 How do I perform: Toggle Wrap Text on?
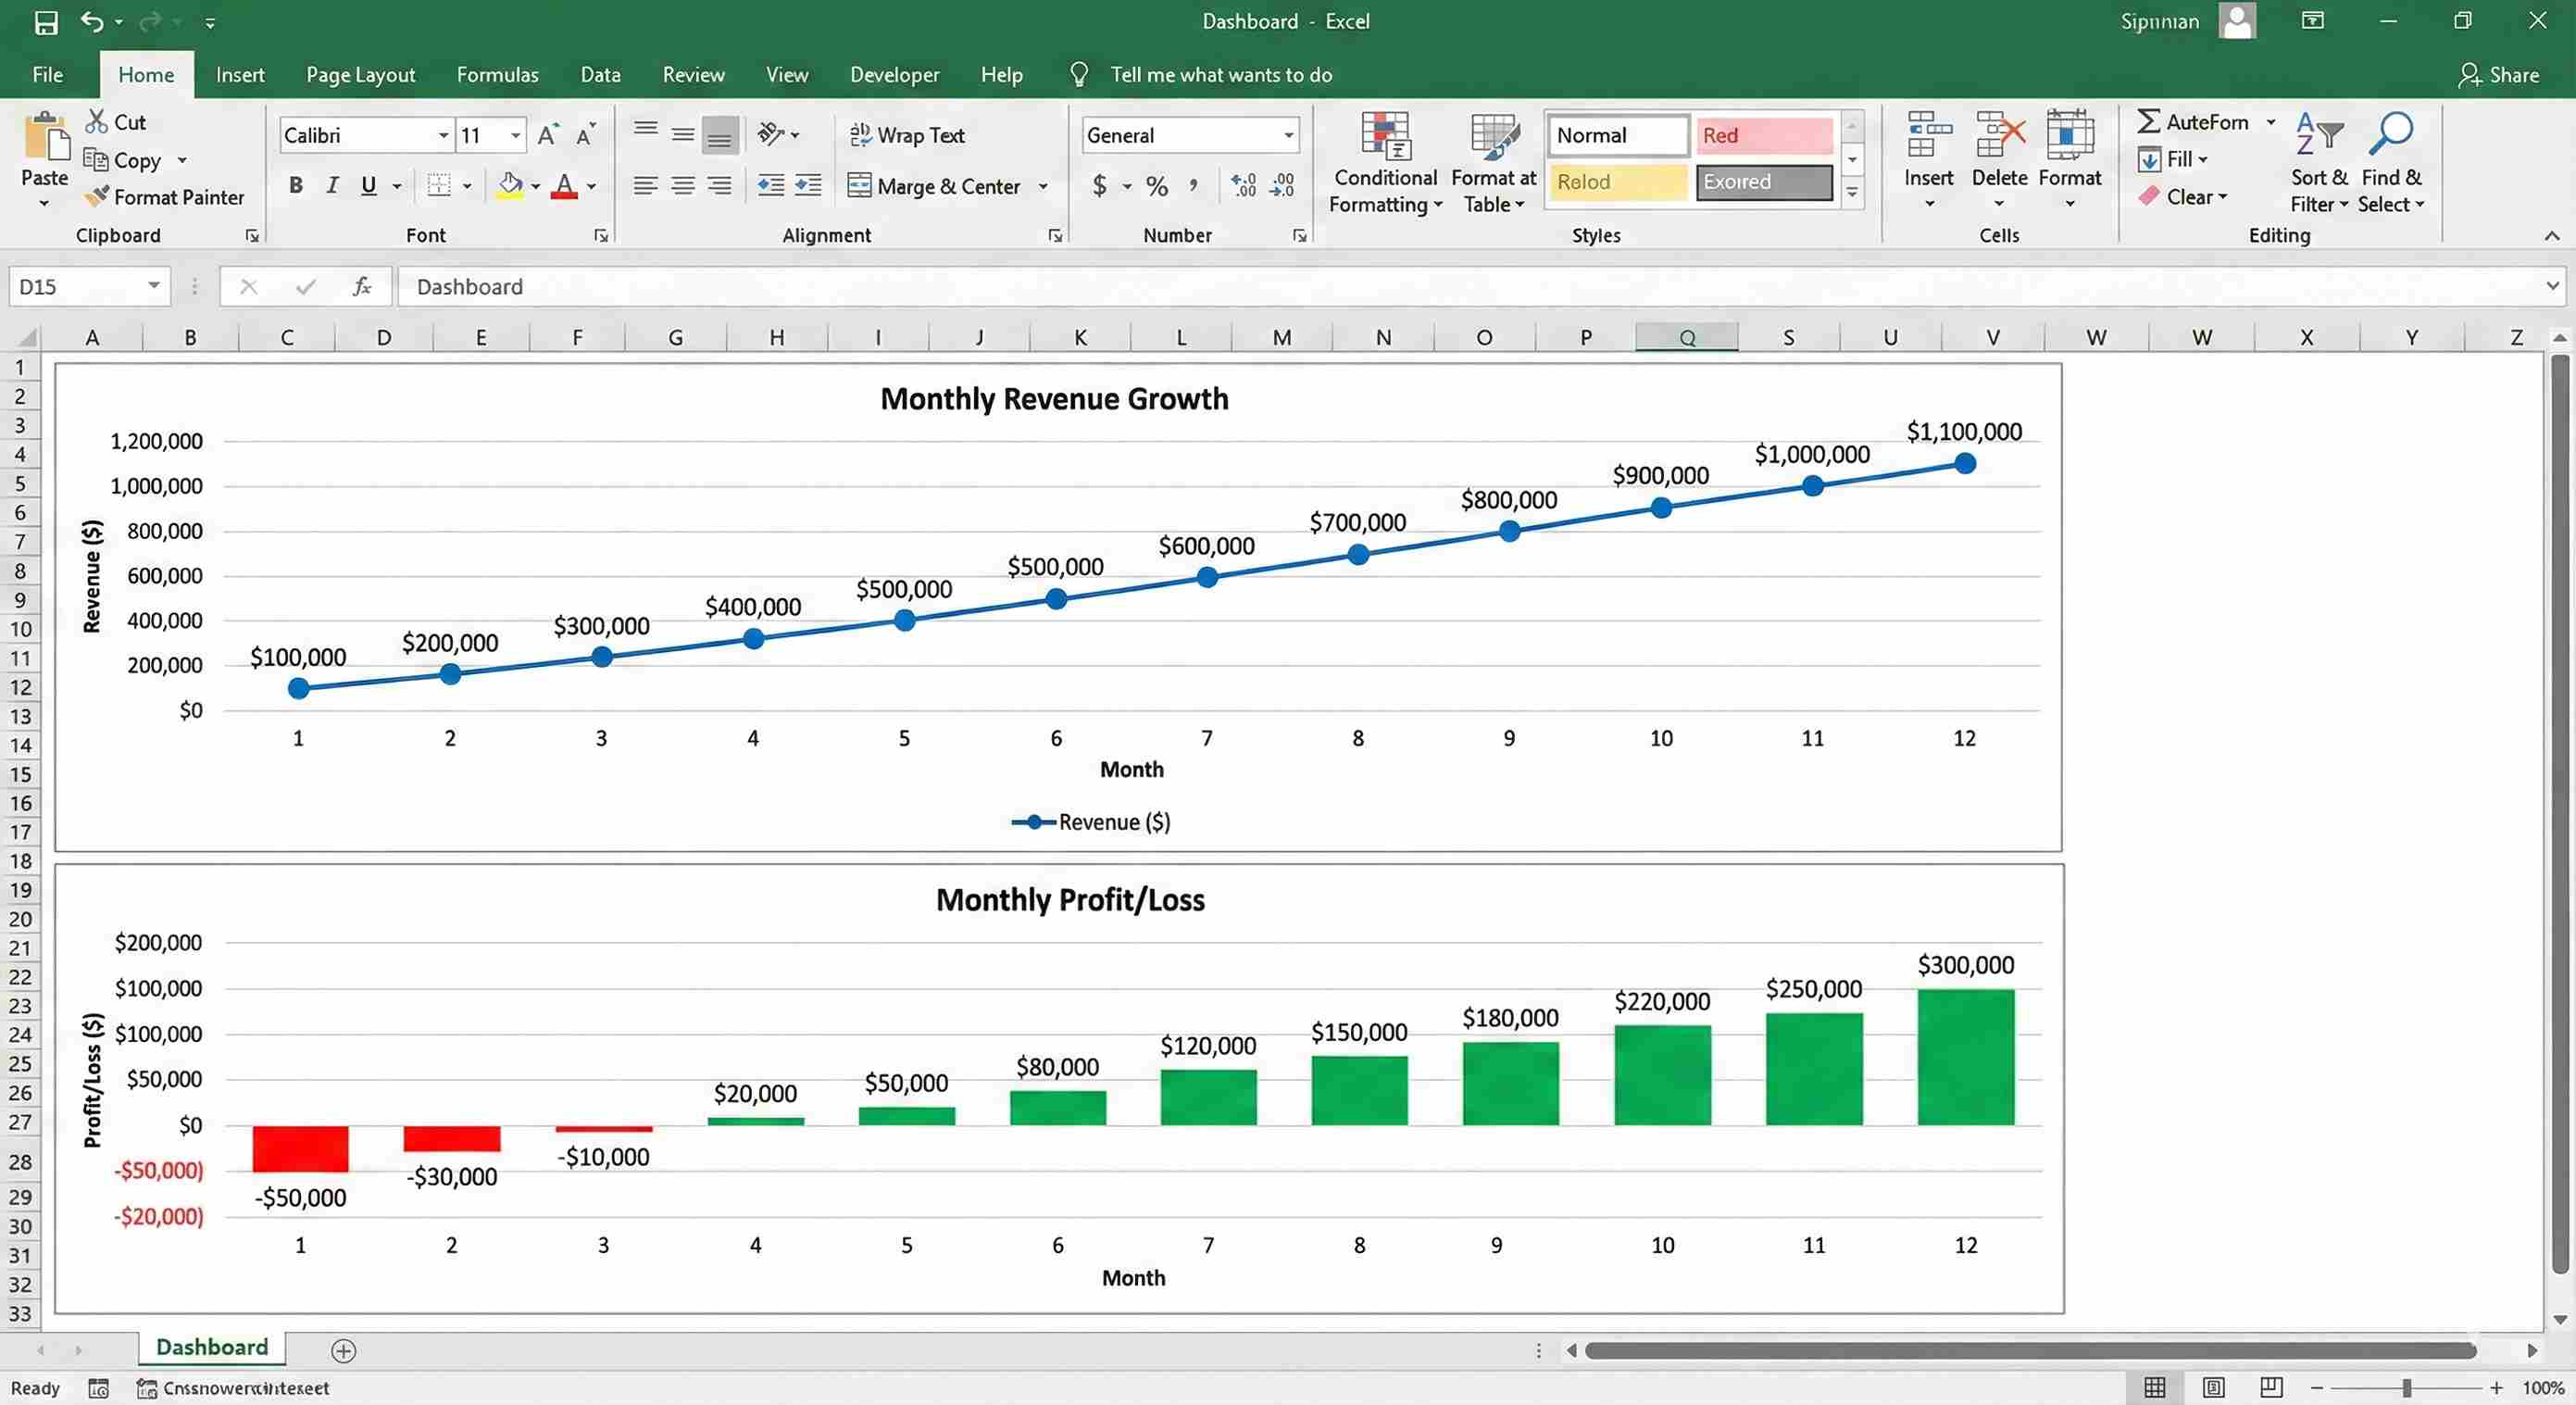coord(907,135)
